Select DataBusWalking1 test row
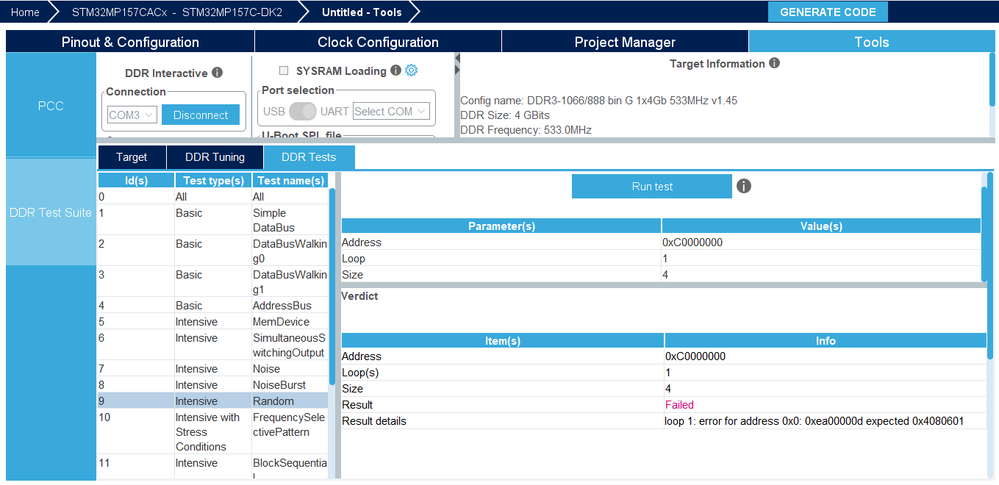 [x=213, y=282]
